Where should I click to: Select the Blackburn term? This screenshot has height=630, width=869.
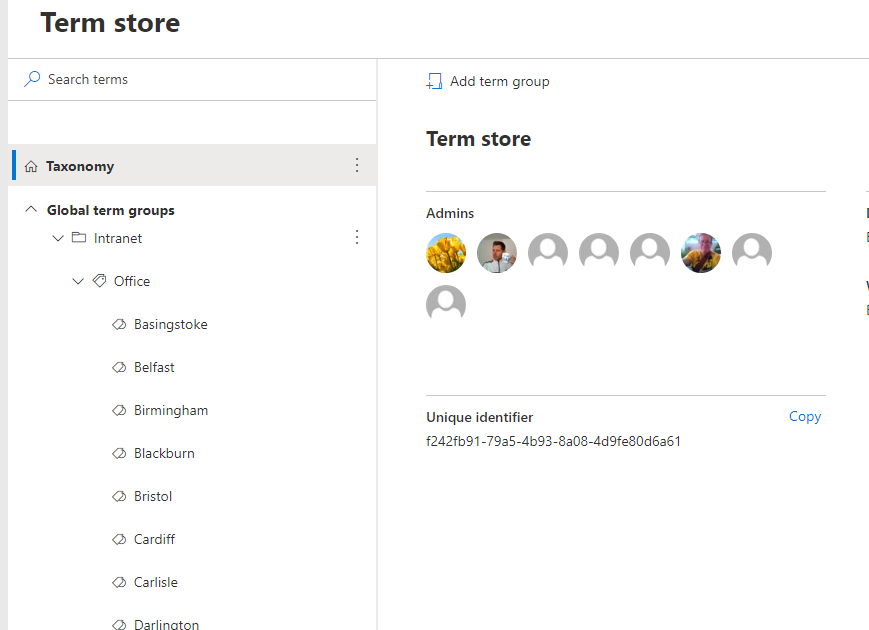pyautogui.click(x=166, y=453)
